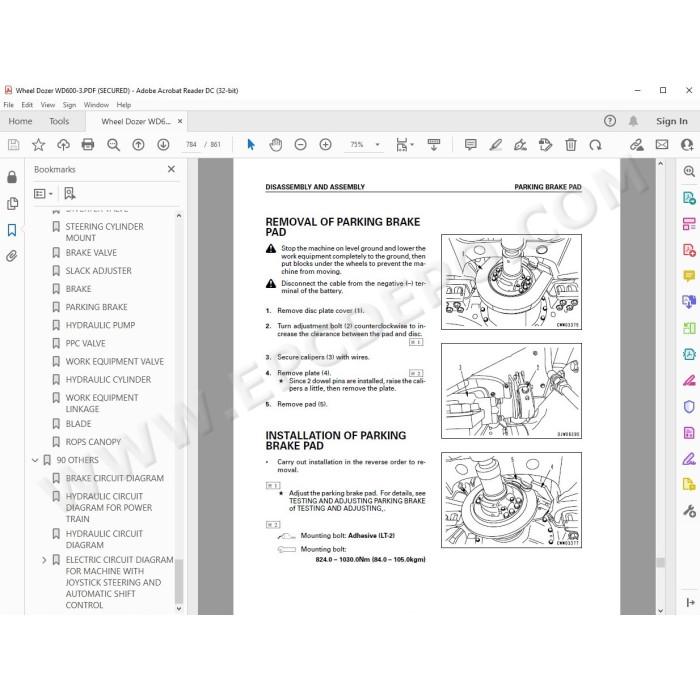Open the SLACK ADJUSTER bookmark
The height and width of the screenshot is (700, 700).
click(99, 271)
